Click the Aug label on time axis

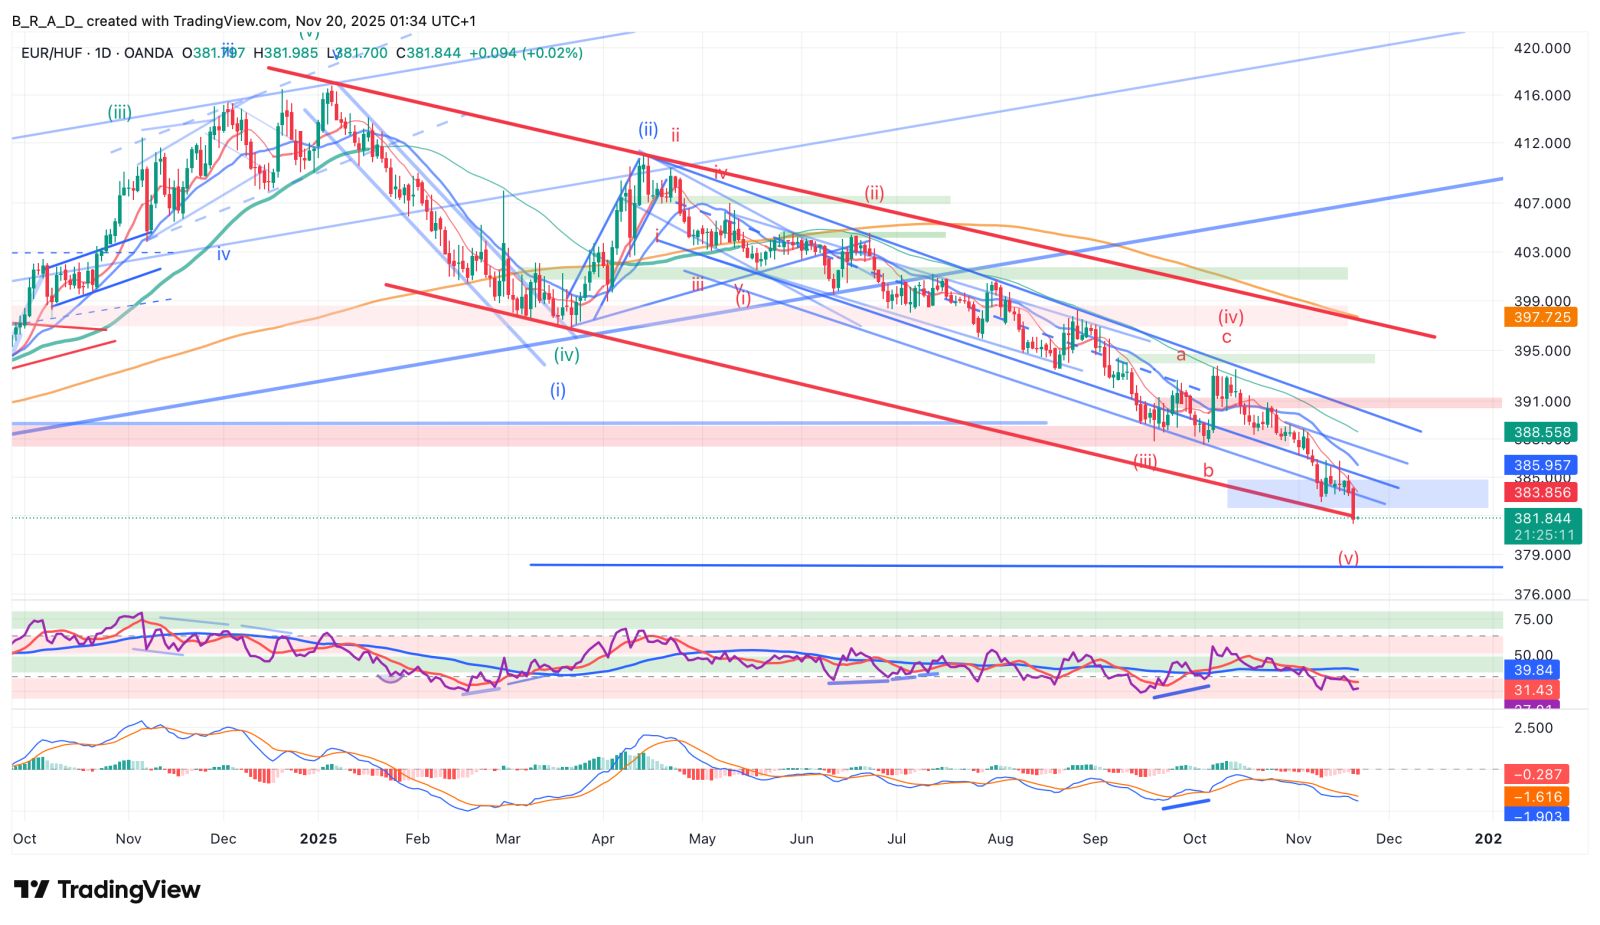1000,838
